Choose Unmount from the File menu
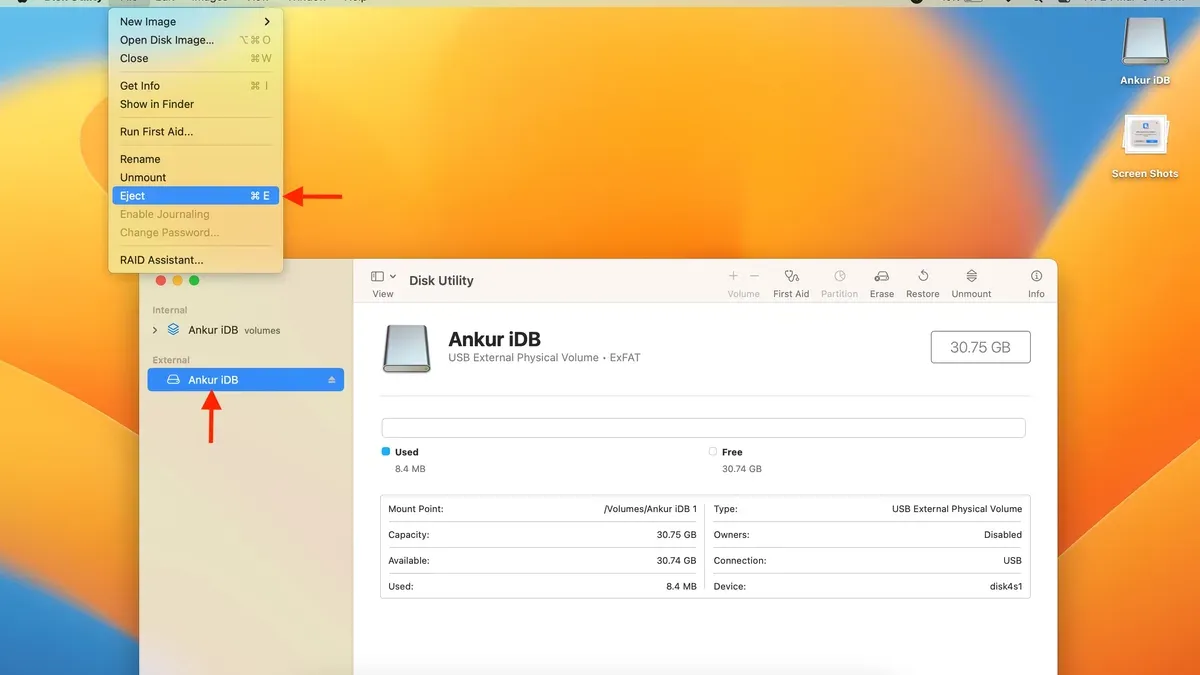 point(196,177)
